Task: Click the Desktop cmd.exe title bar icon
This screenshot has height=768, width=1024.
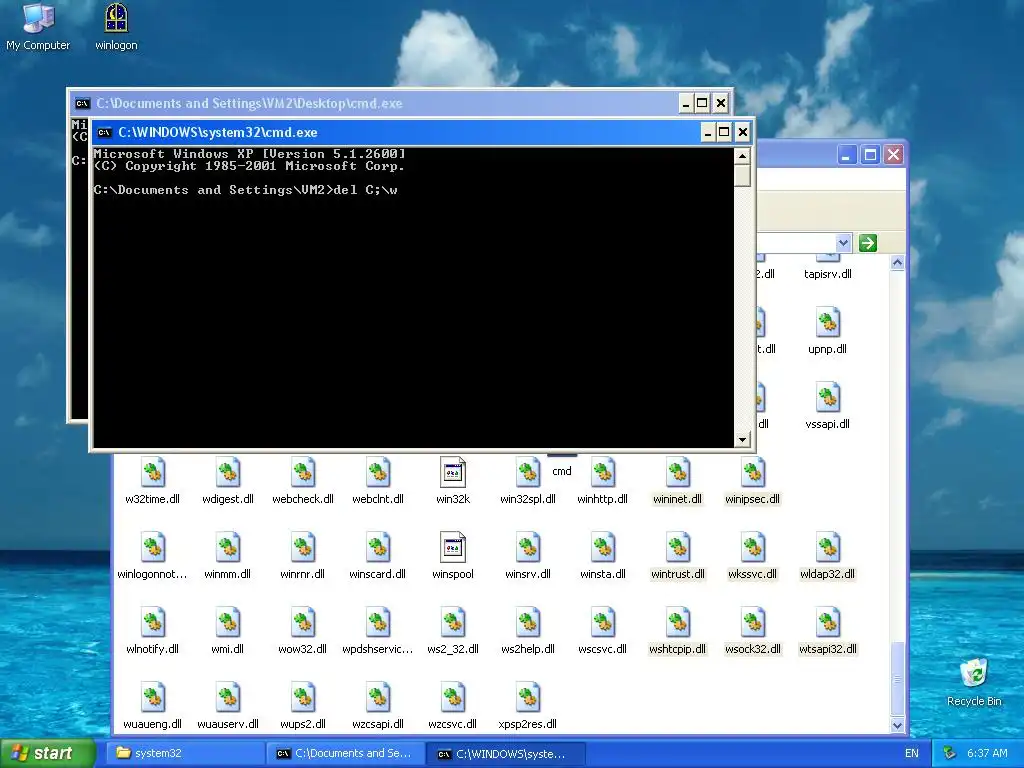Action: 82,103
